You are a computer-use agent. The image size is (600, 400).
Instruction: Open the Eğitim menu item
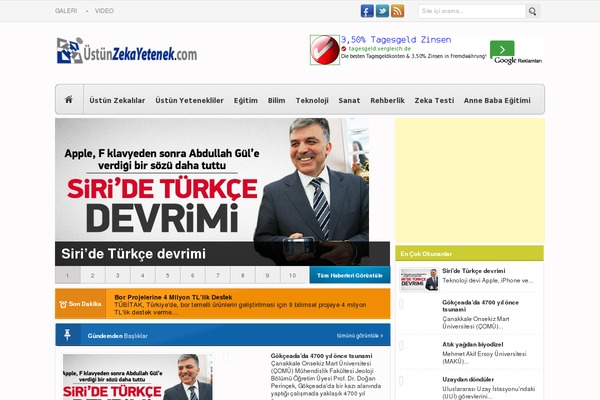click(x=246, y=100)
